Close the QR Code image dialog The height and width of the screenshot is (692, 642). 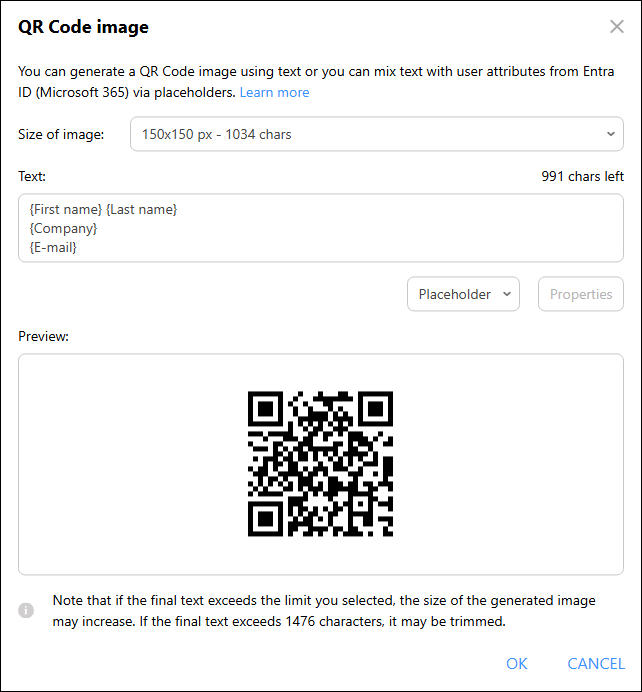[617, 27]
